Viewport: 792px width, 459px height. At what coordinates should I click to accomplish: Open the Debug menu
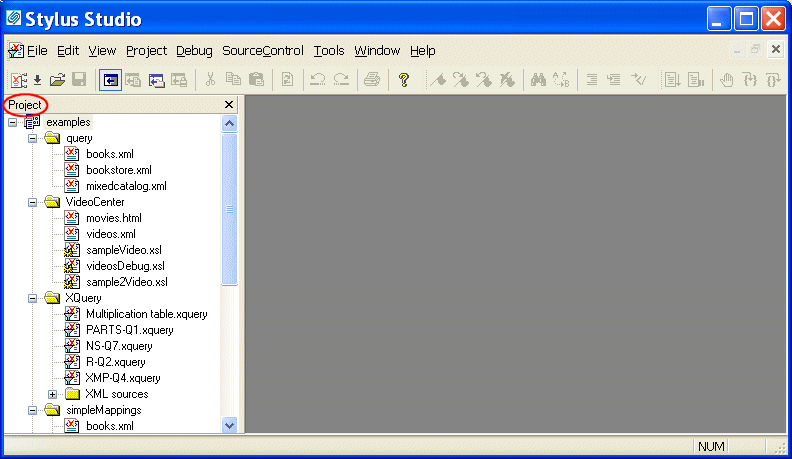point(194,51)
